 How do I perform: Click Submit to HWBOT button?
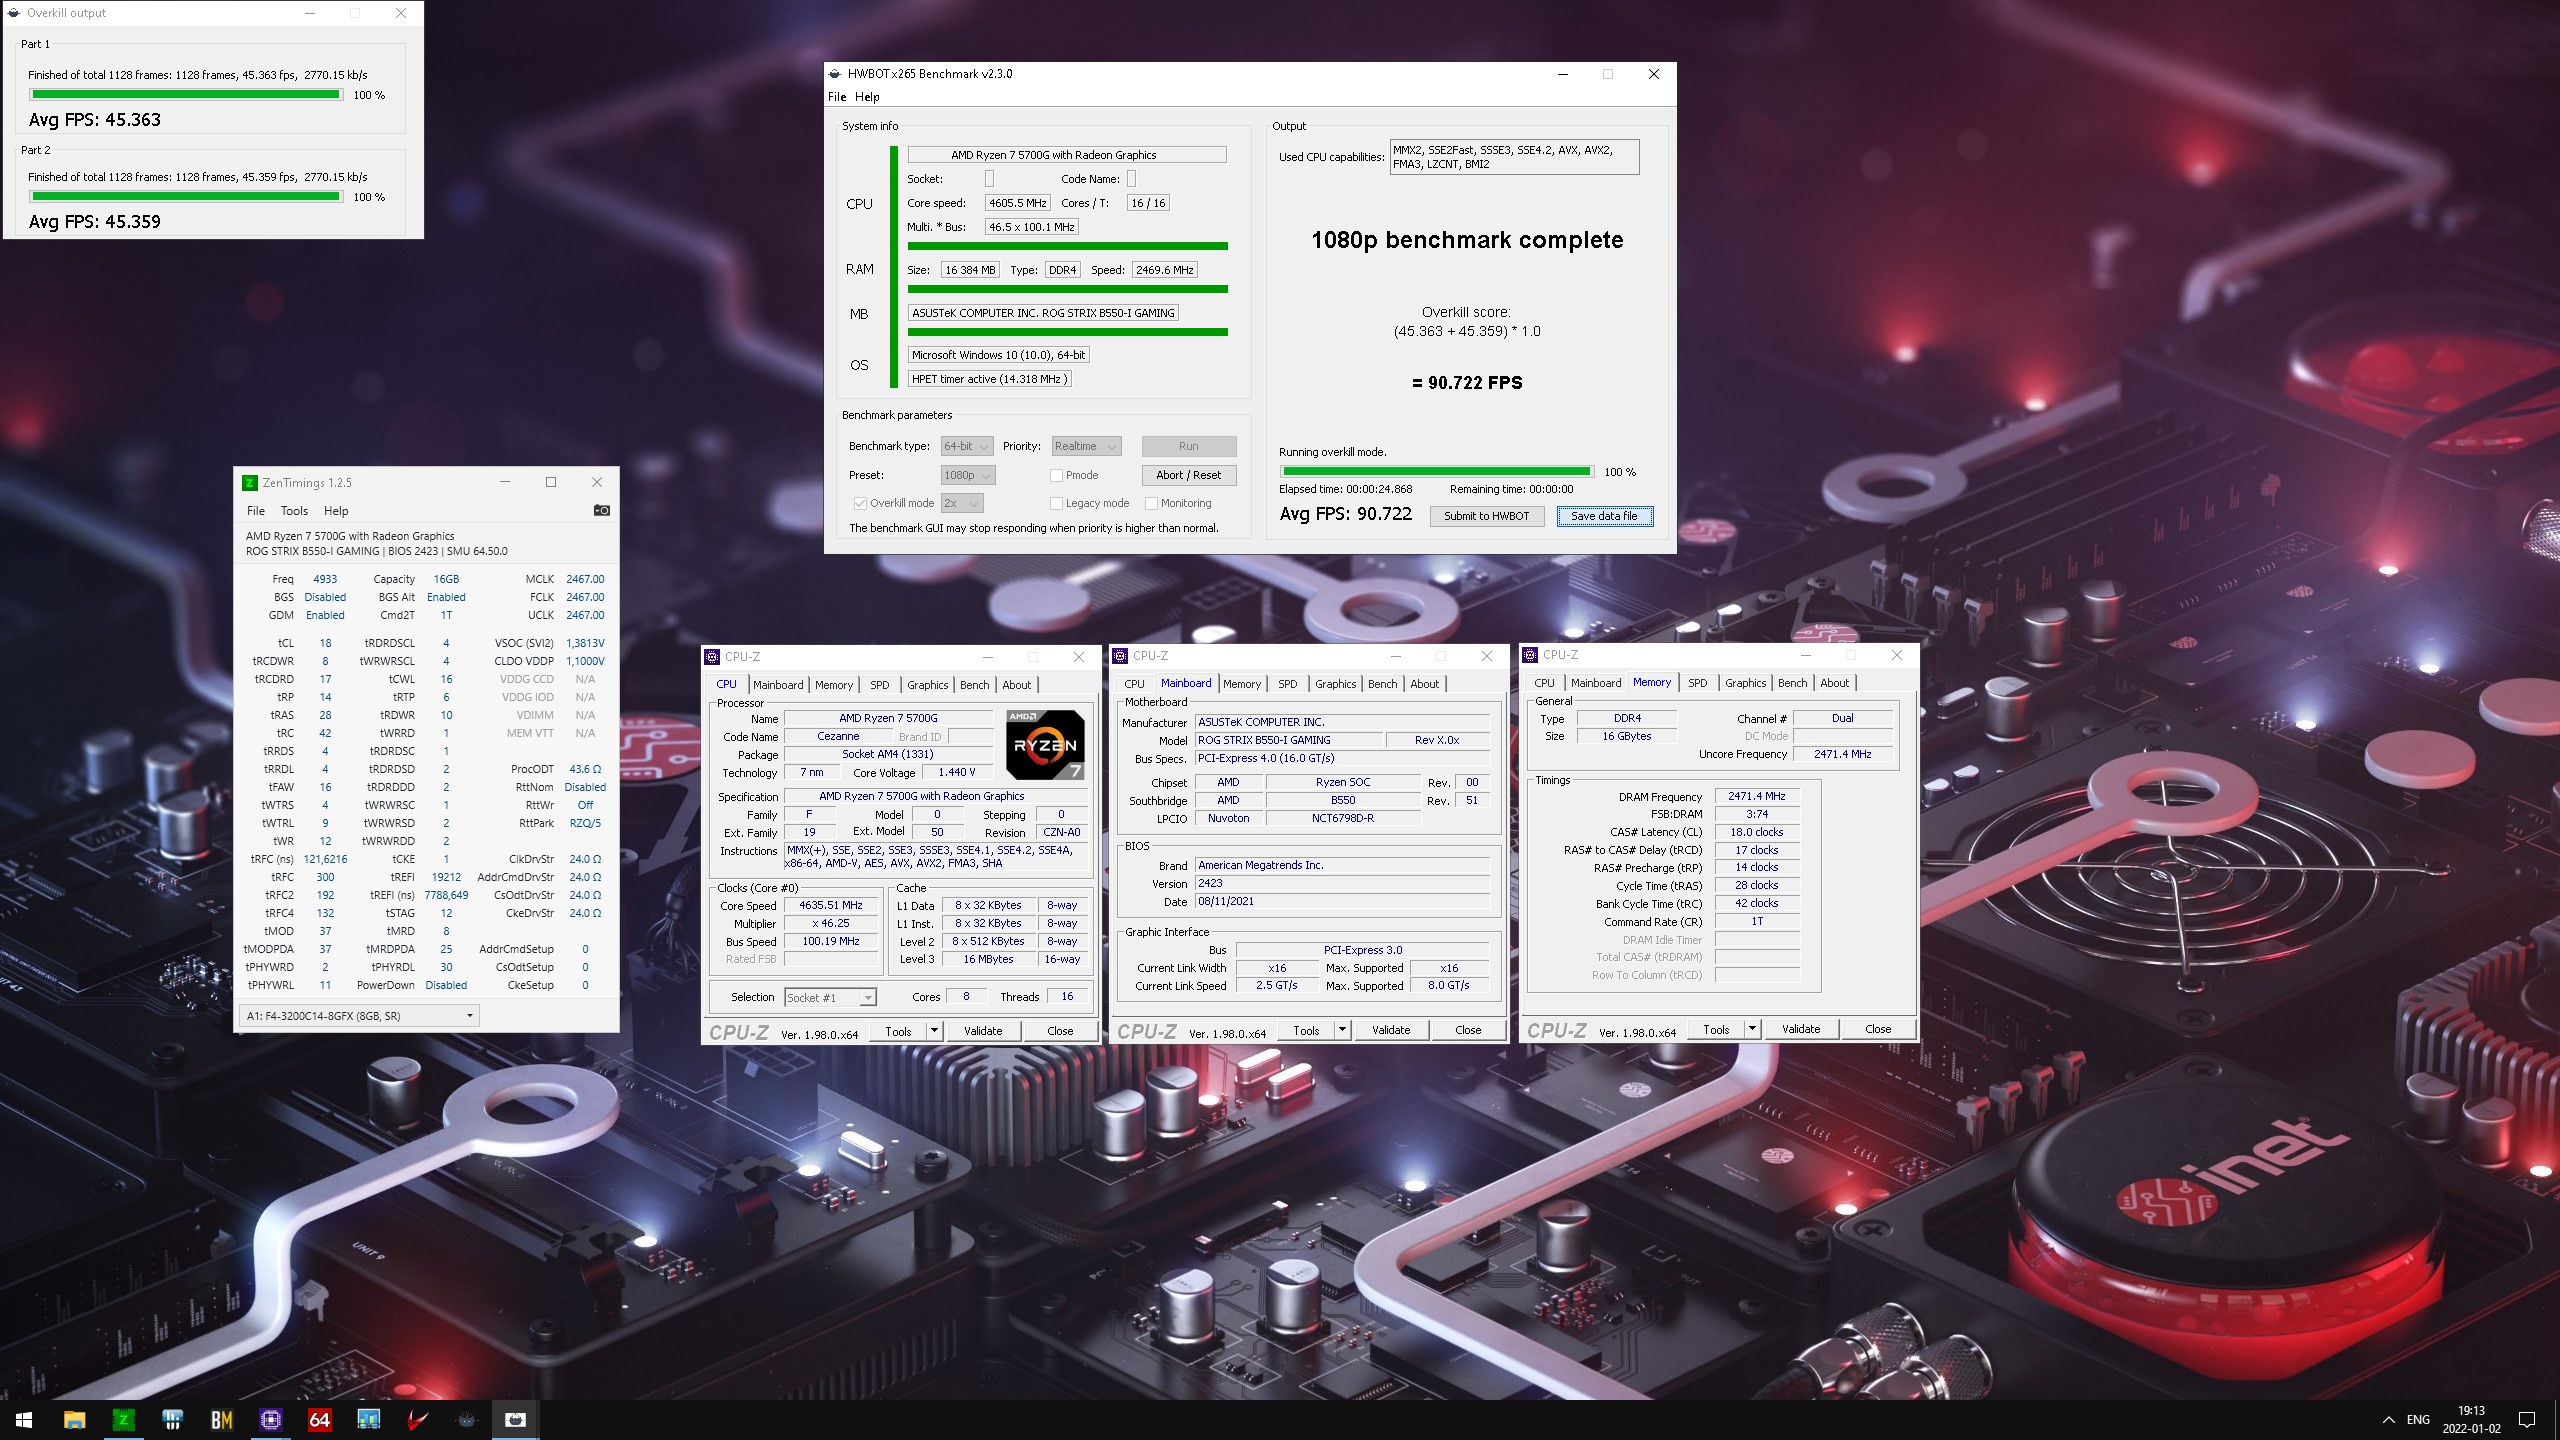click(1486, 516)
